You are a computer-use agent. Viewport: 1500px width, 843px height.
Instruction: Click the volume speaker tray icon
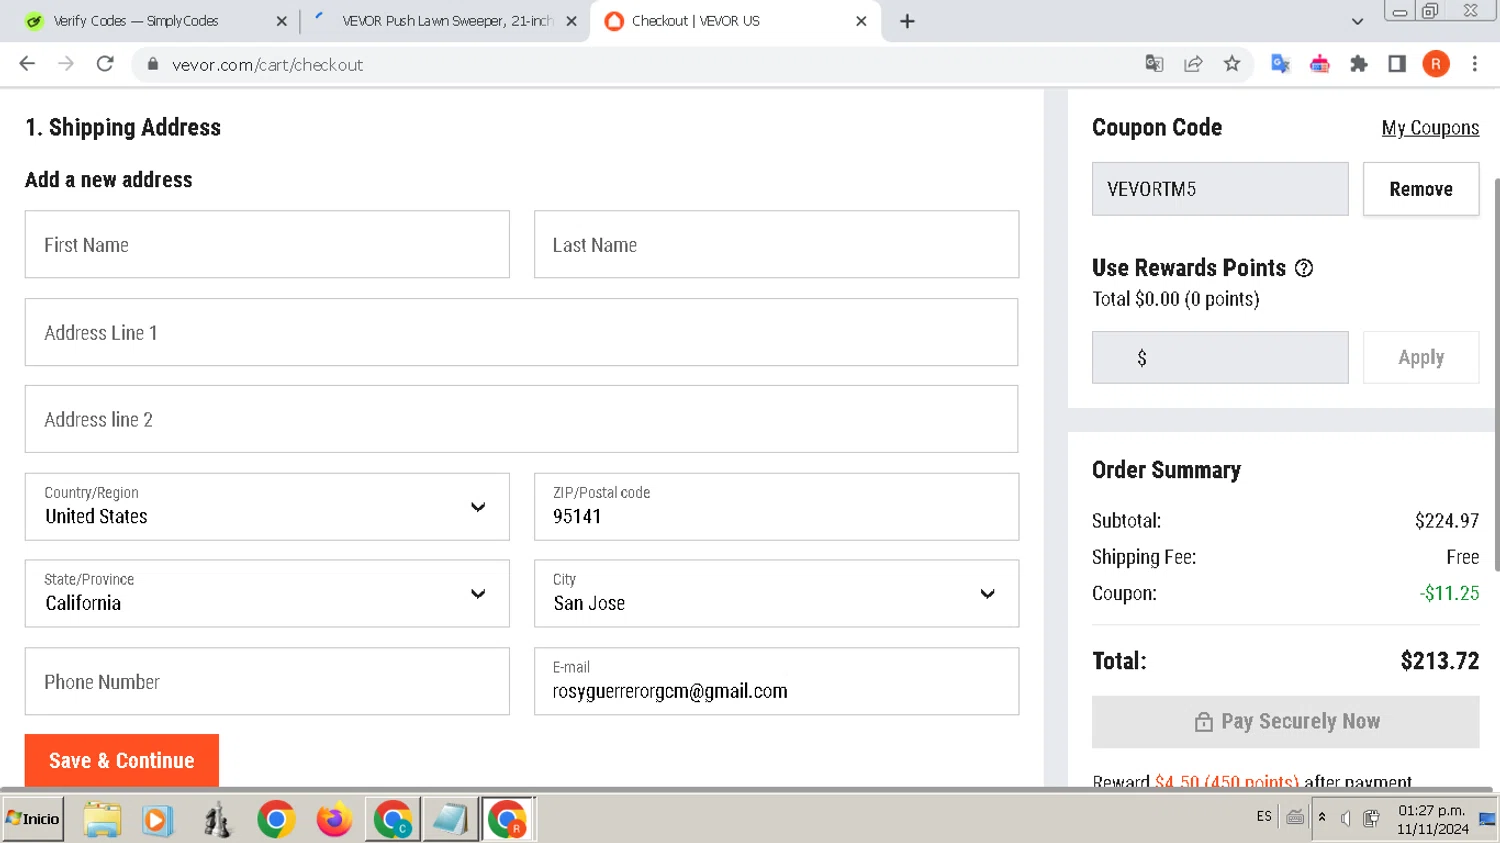1346,818
